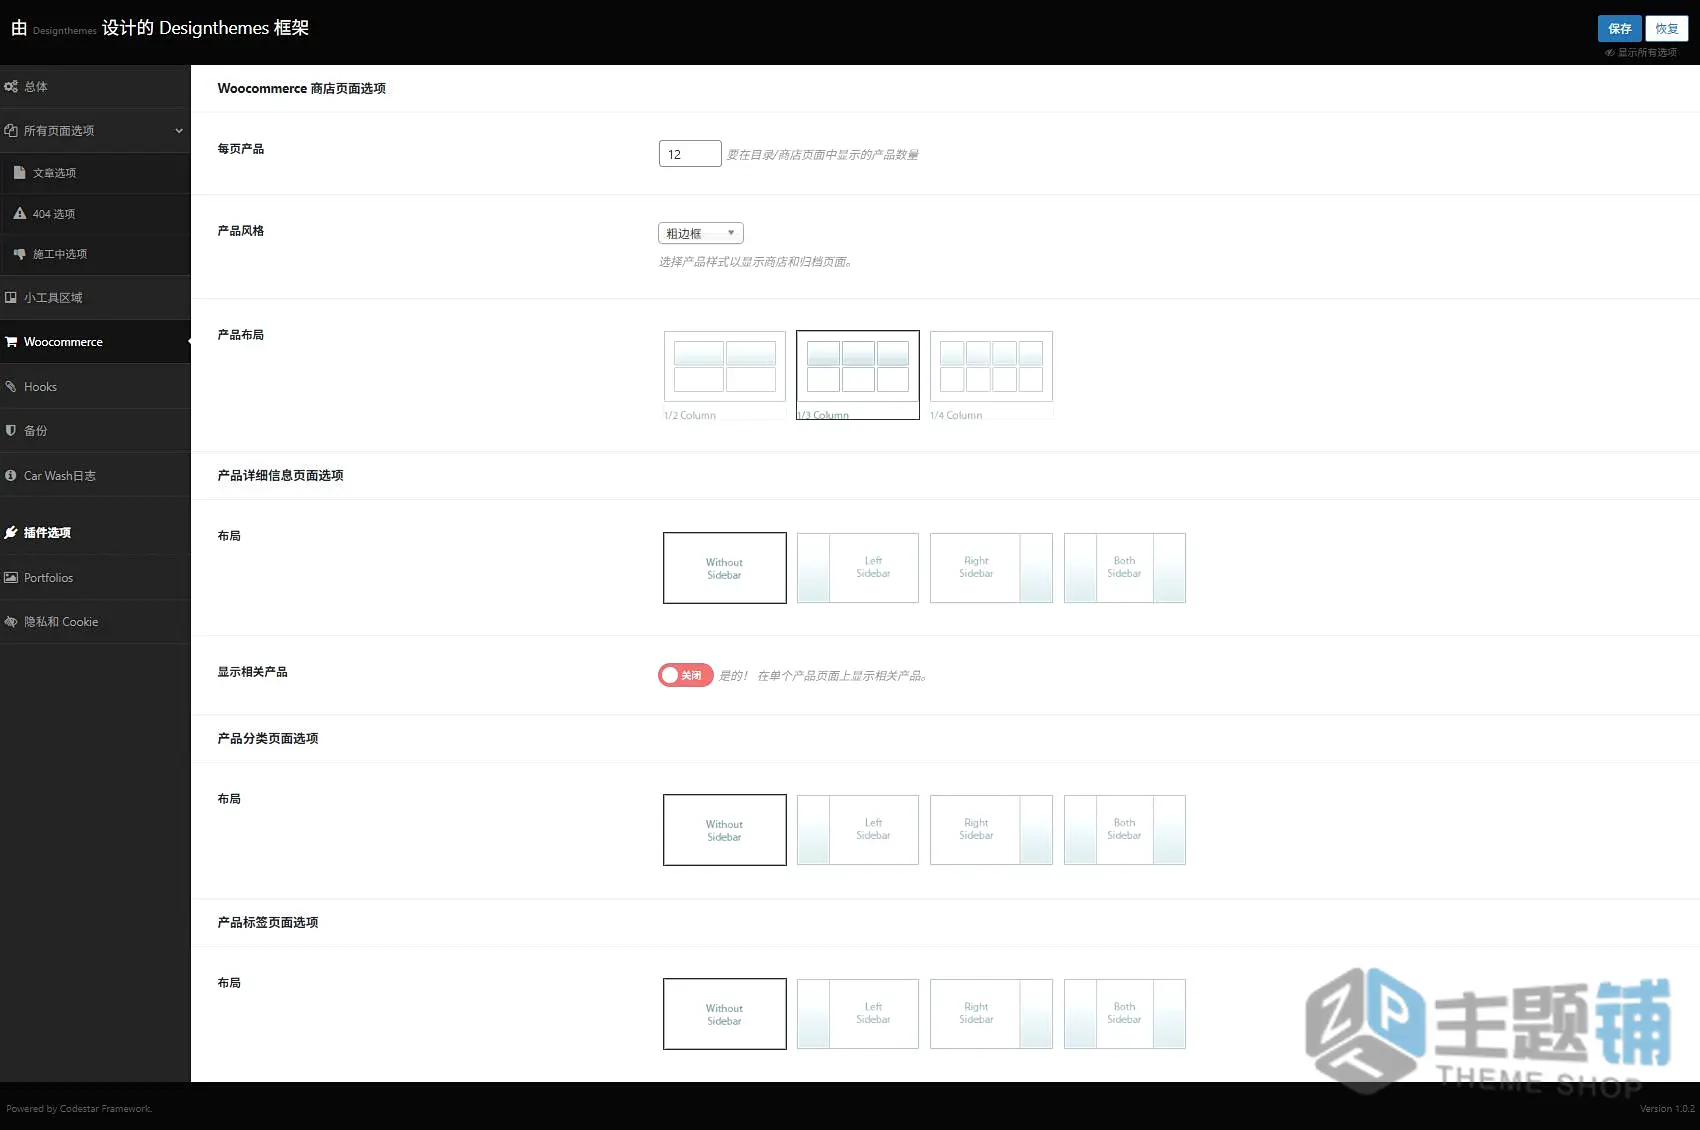Choose Right Sidebar for product detail layout
The image size is (1700, 1130).
tap(991, 568)
